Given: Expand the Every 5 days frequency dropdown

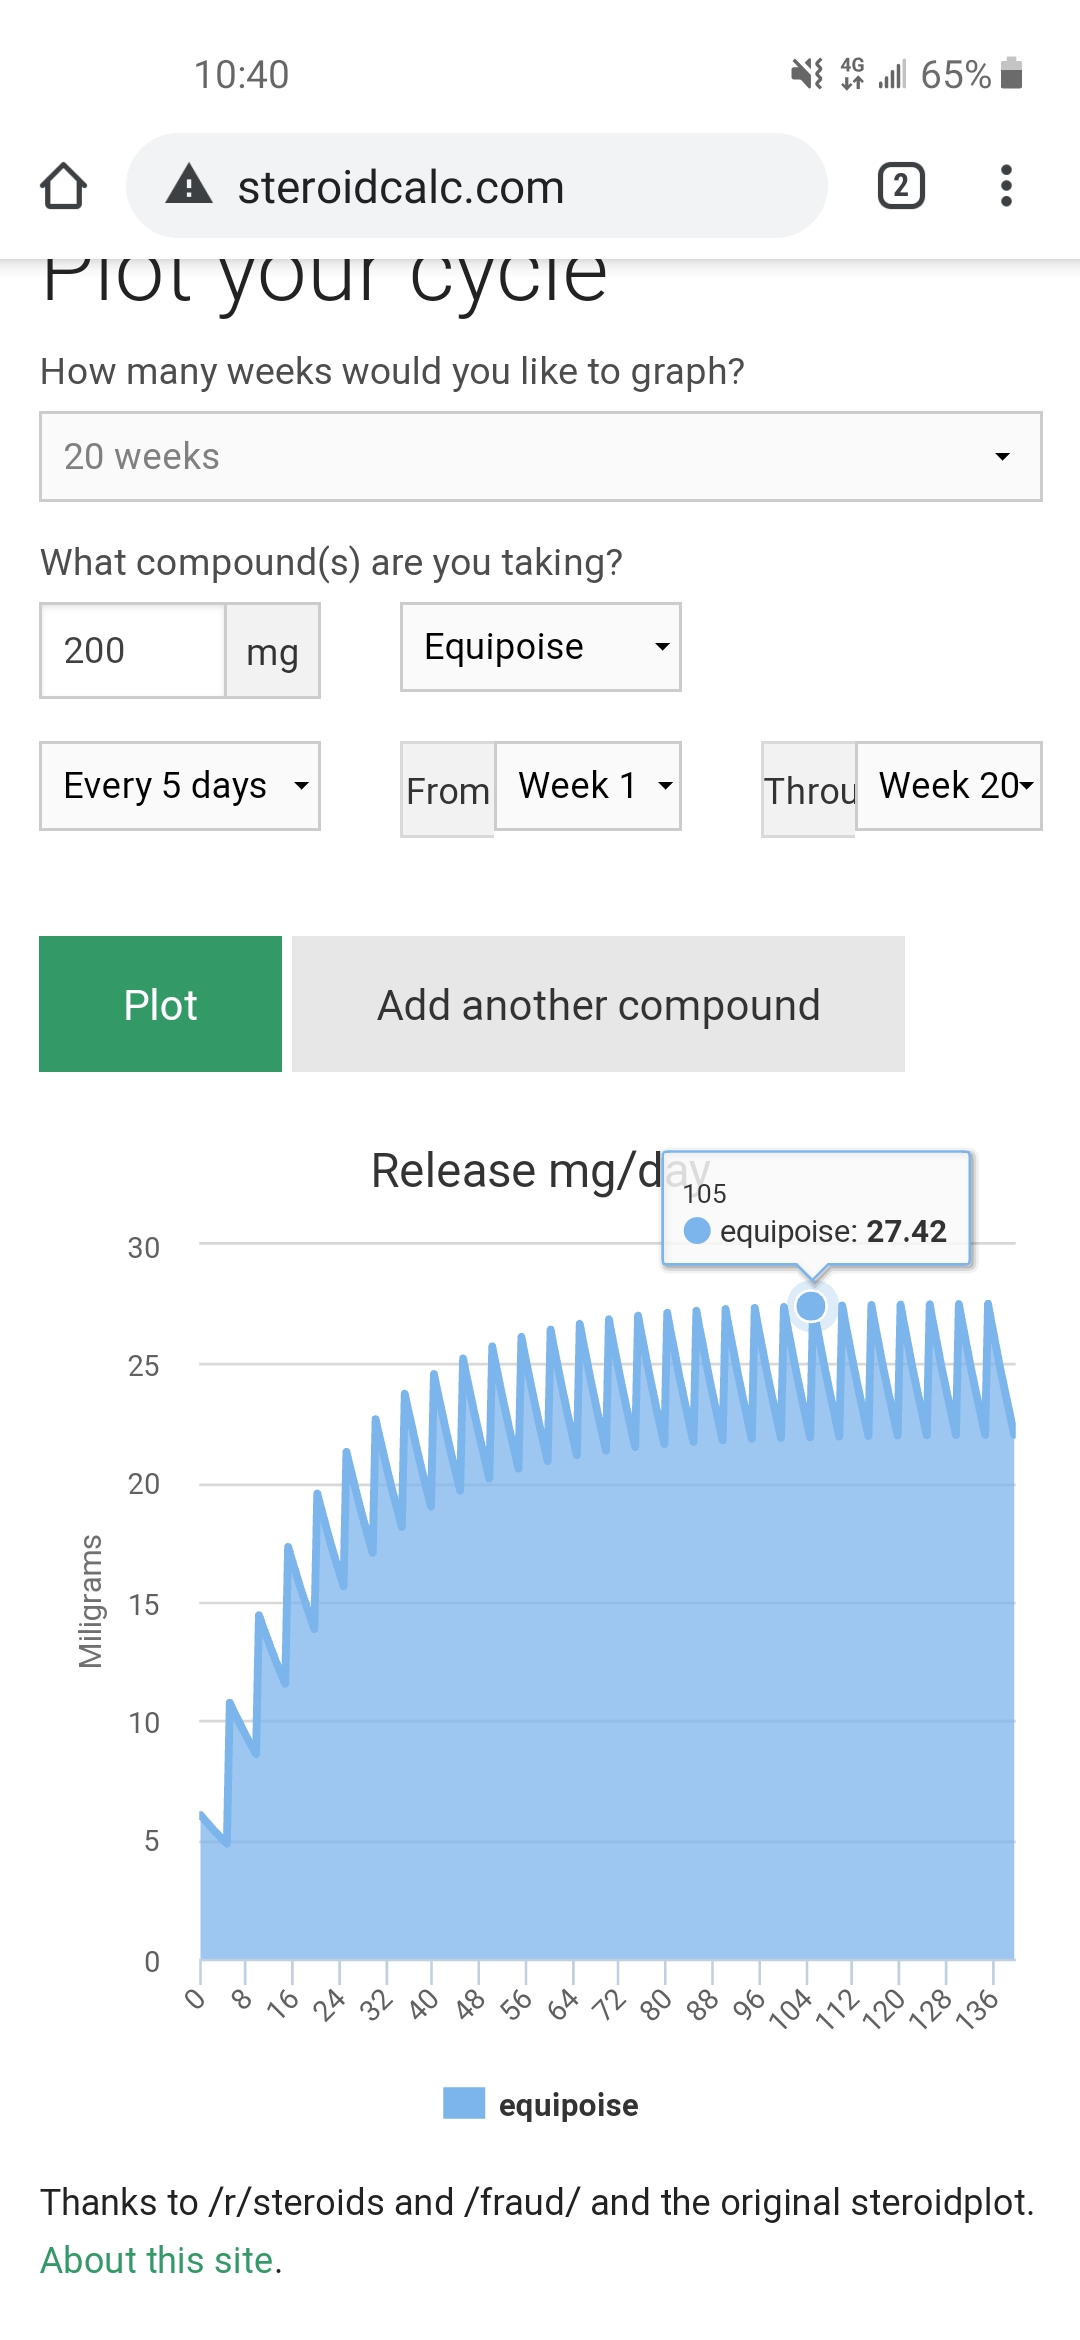Looking at the screenshot, I should tap(180, 786).
